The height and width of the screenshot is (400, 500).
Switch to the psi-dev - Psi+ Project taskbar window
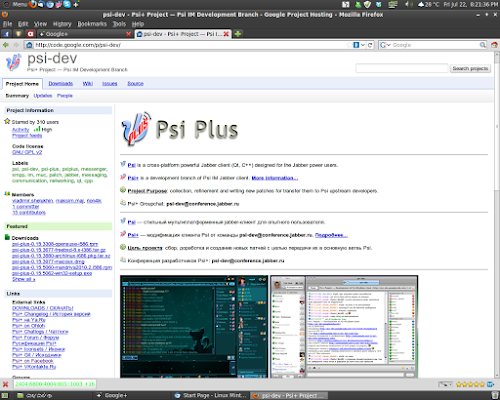pos(289,395)
